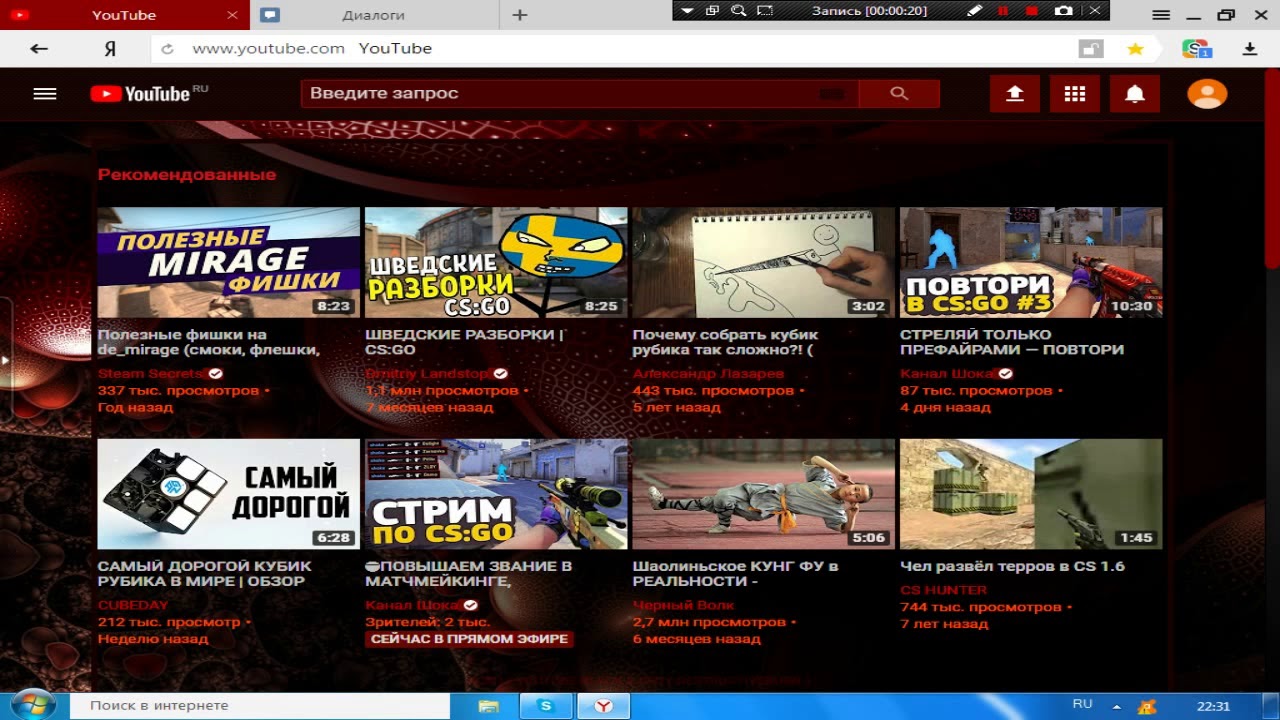
Task: Open the Windows Start button
Action: 33,705
